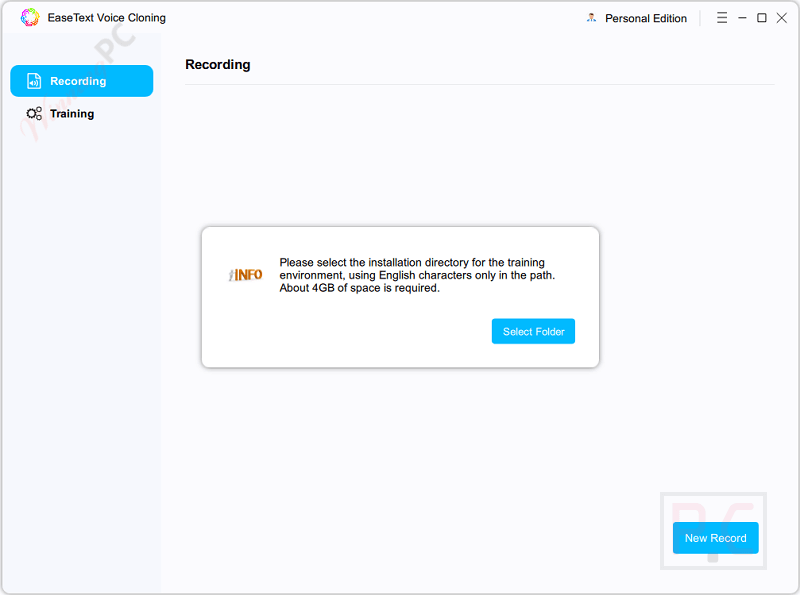Click the 'EaseText Voice Cloning' title text
Viewport: 800px width, 595px height.
(x=107, y=18)
